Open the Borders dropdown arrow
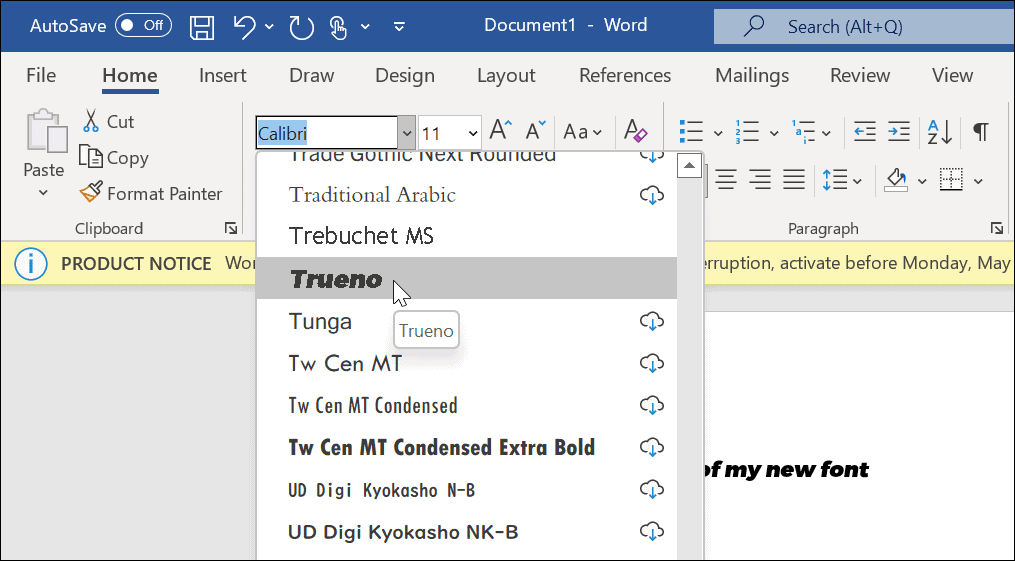The height and width of the screenshot is (561, 1015). 978,181
